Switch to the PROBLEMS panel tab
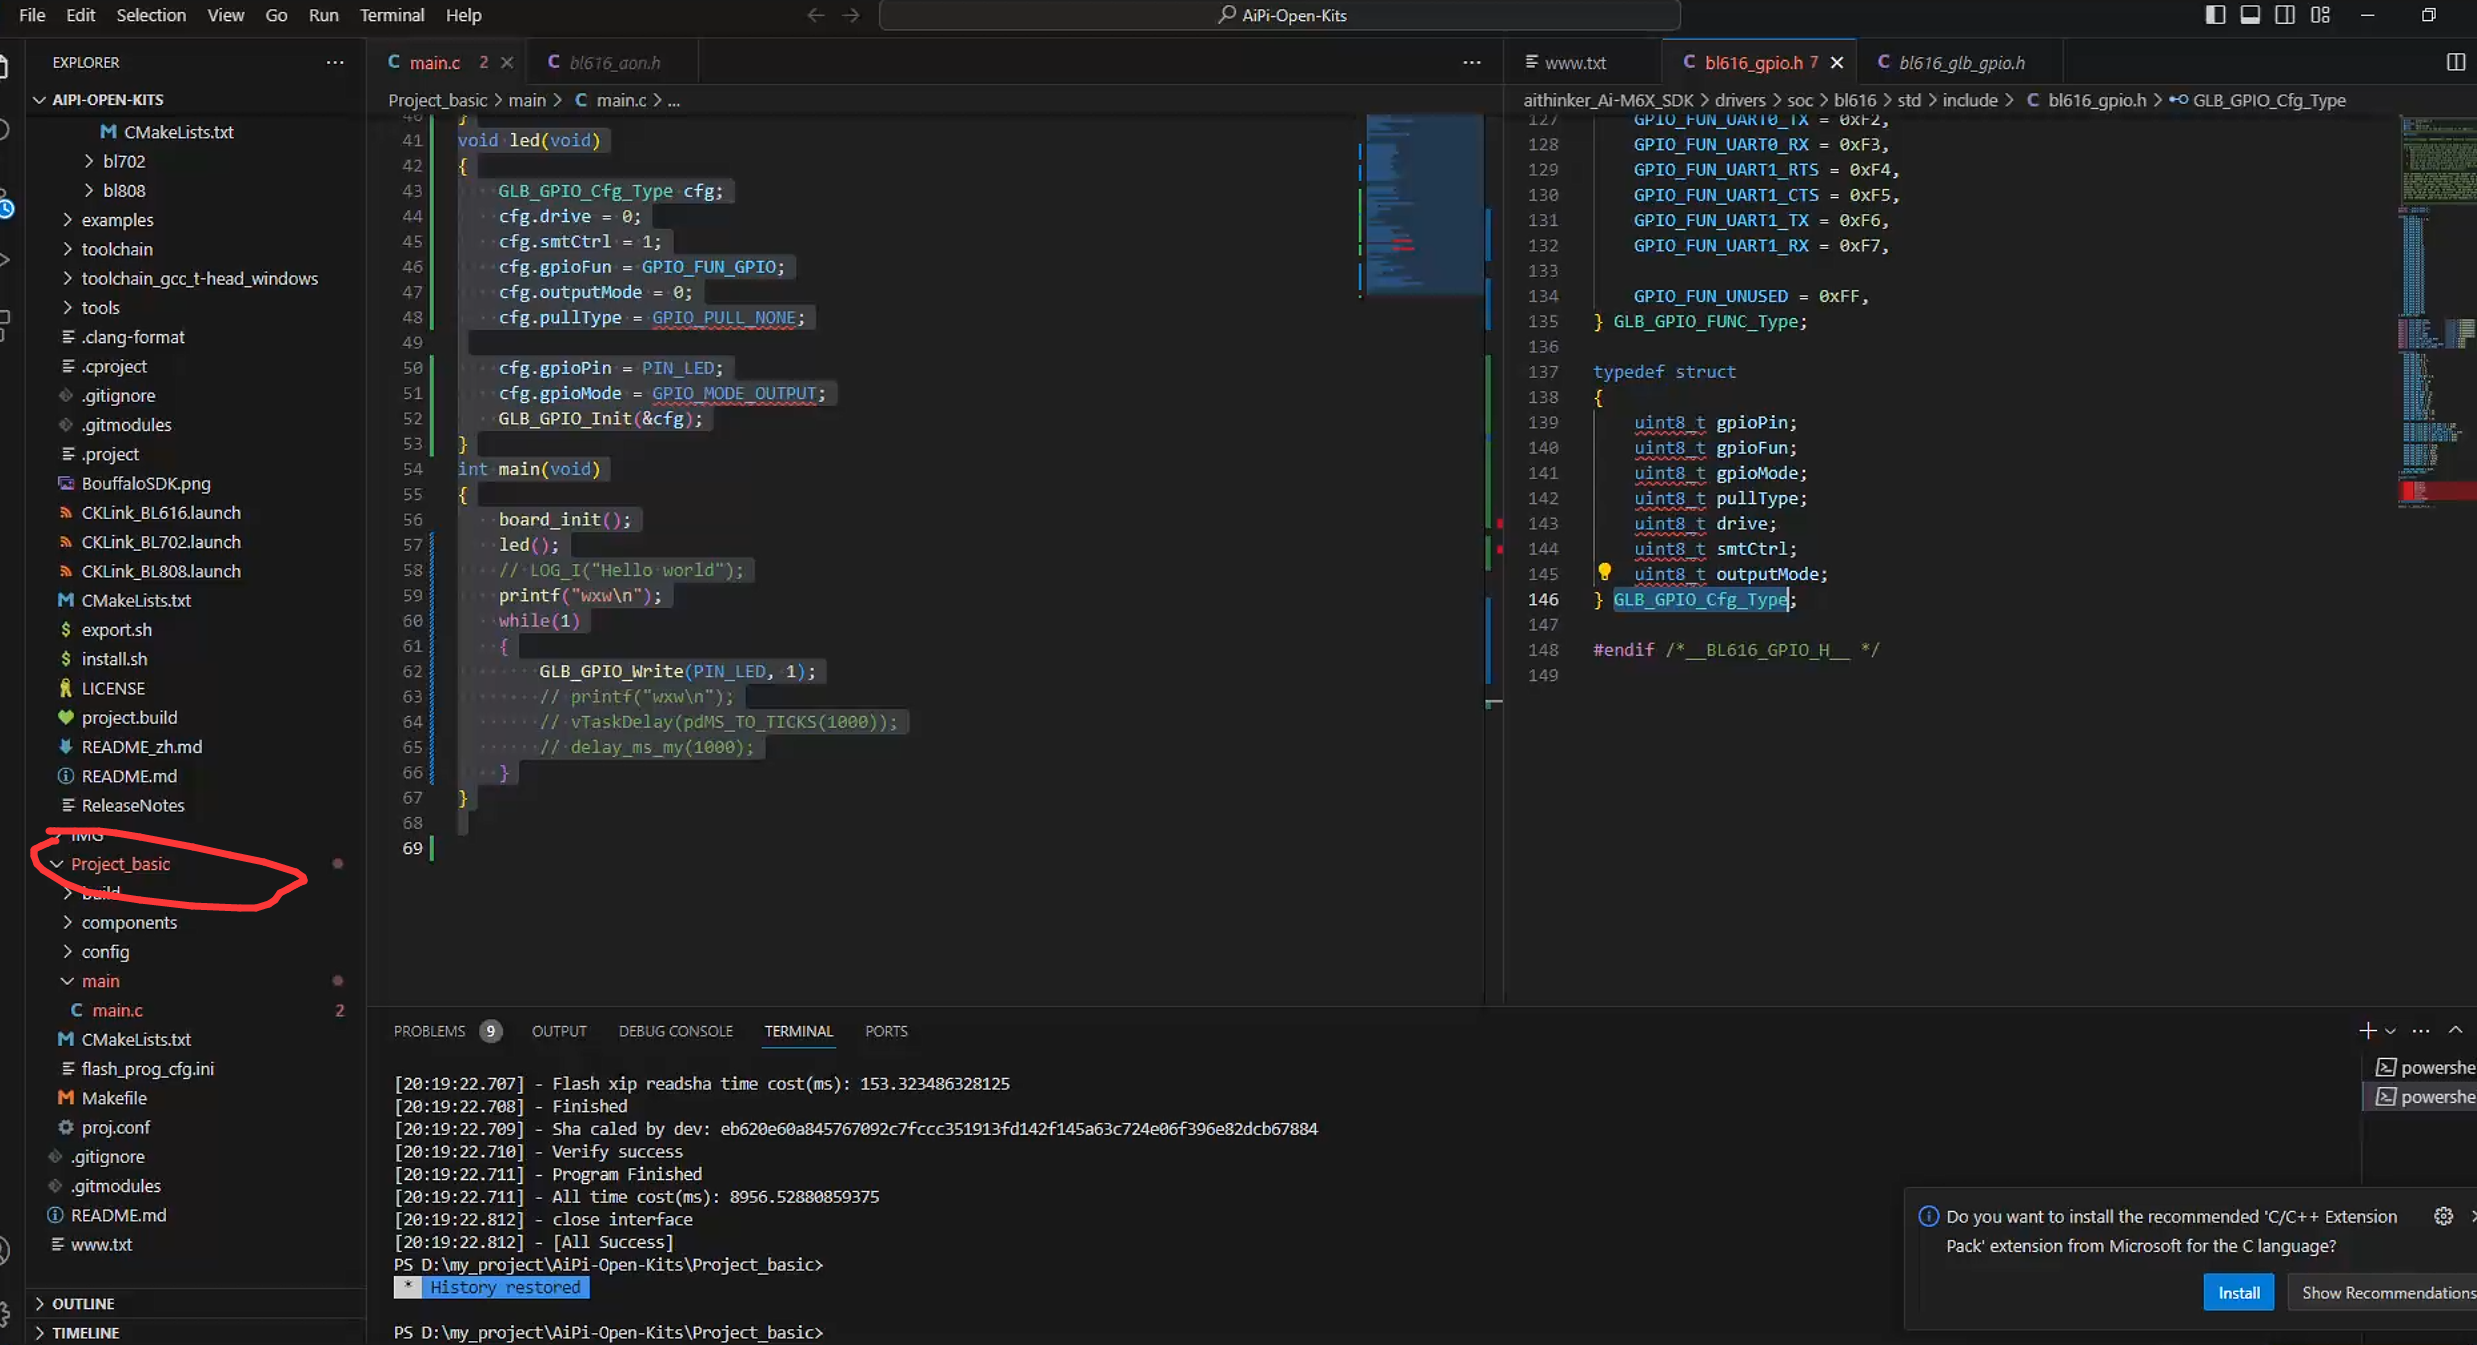 429,1031
